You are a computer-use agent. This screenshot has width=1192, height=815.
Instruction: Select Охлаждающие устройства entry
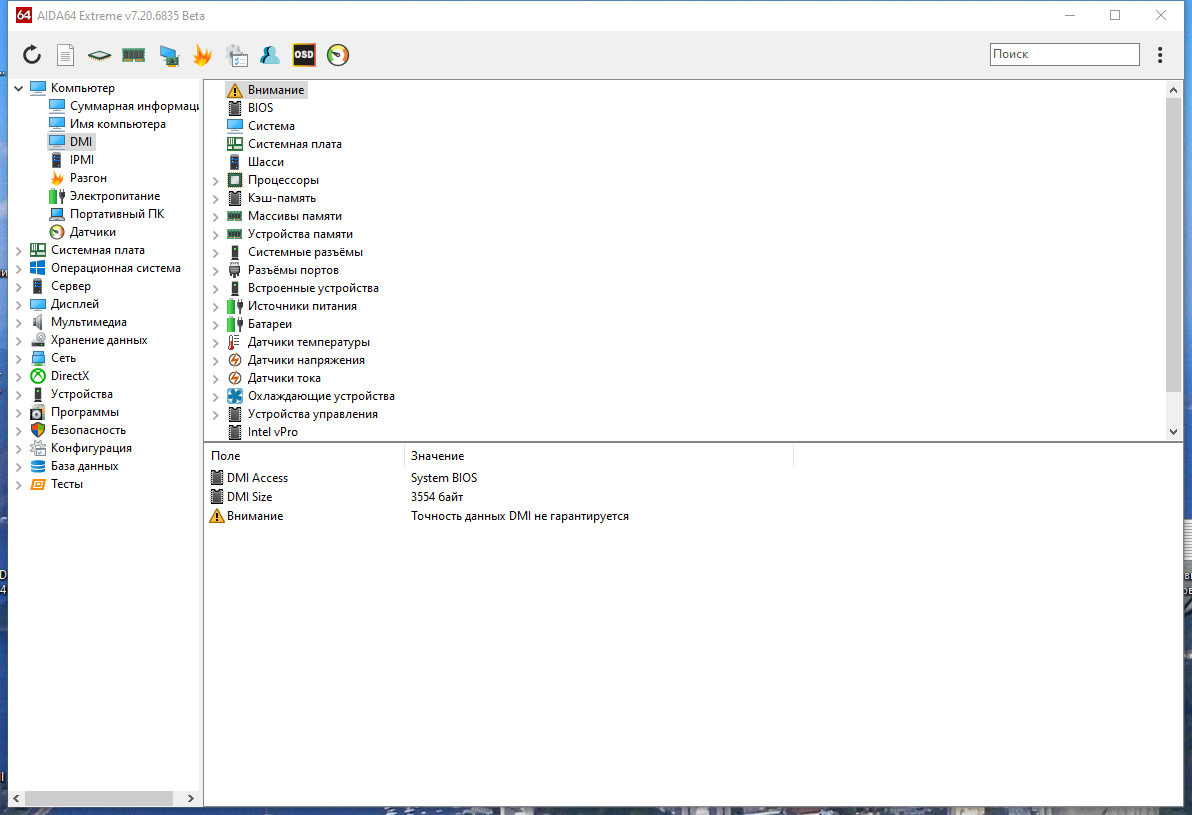[311, 396]
